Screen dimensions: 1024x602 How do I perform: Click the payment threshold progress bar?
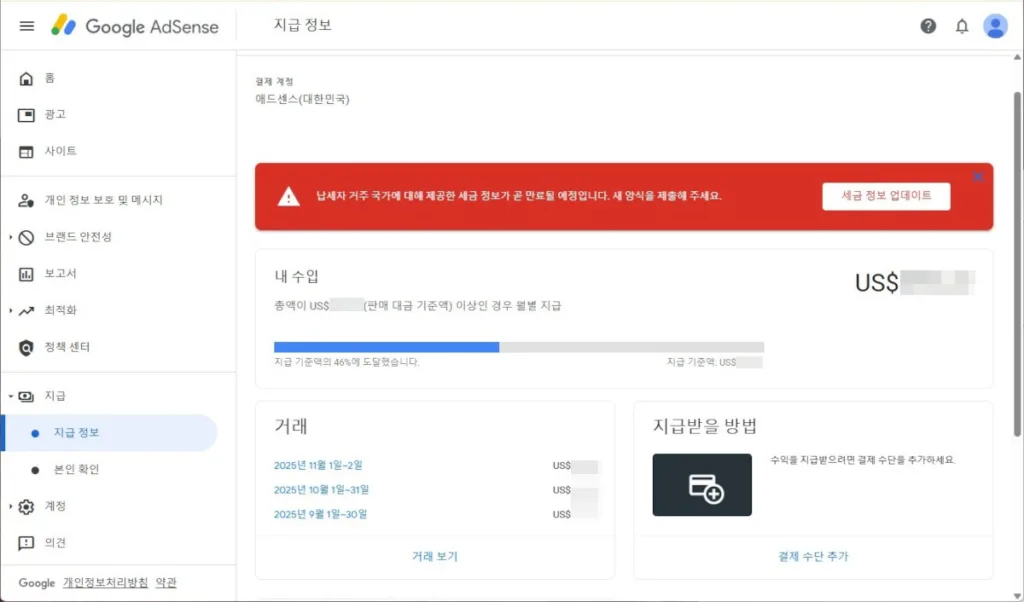coord(517,347)
